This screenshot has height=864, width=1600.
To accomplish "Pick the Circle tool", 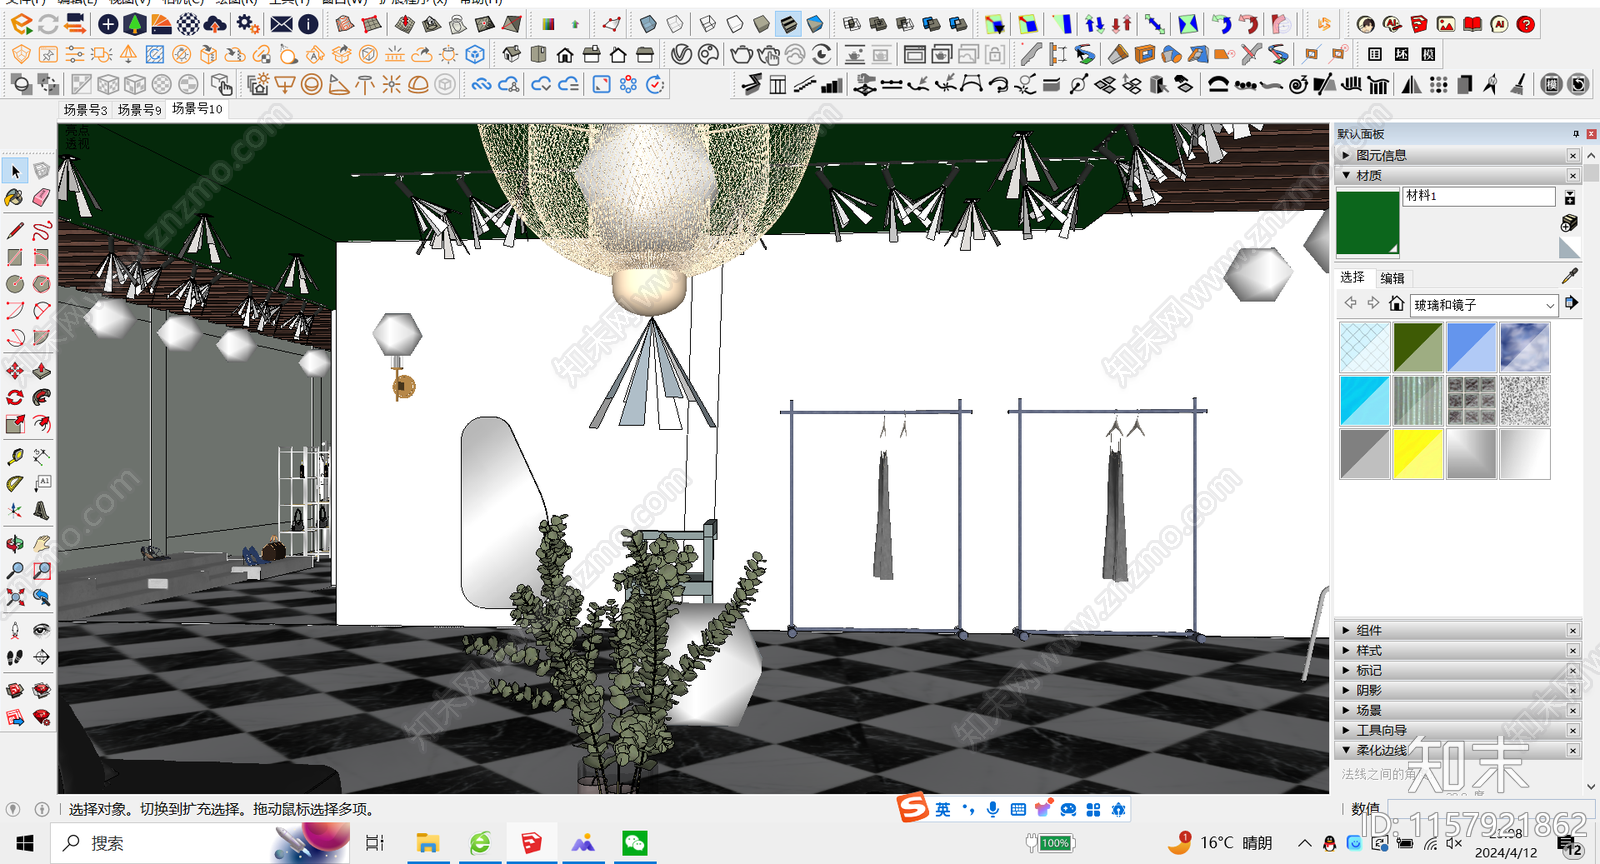I will pos(15,284).
